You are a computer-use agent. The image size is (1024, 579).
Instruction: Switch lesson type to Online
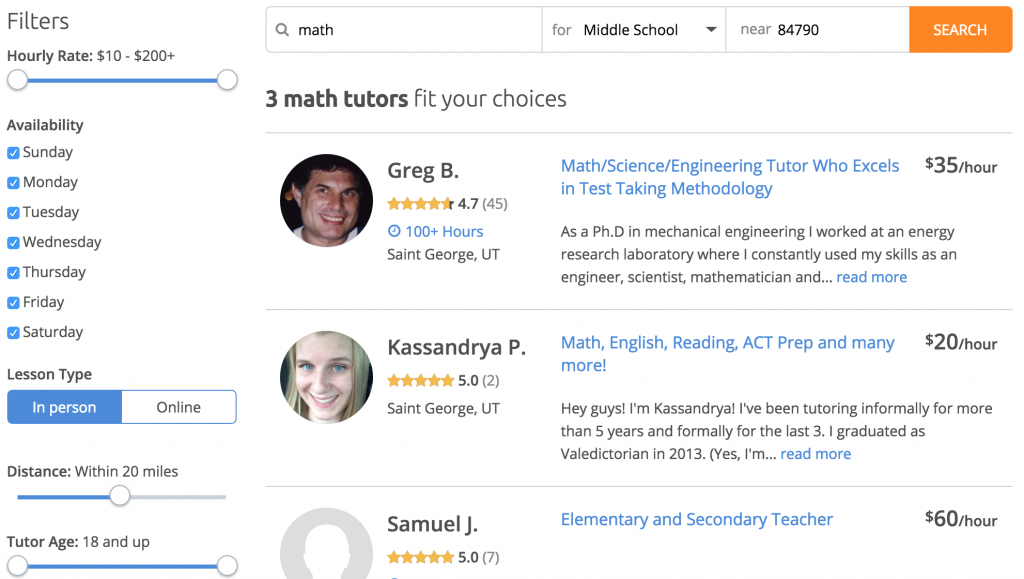178,406
